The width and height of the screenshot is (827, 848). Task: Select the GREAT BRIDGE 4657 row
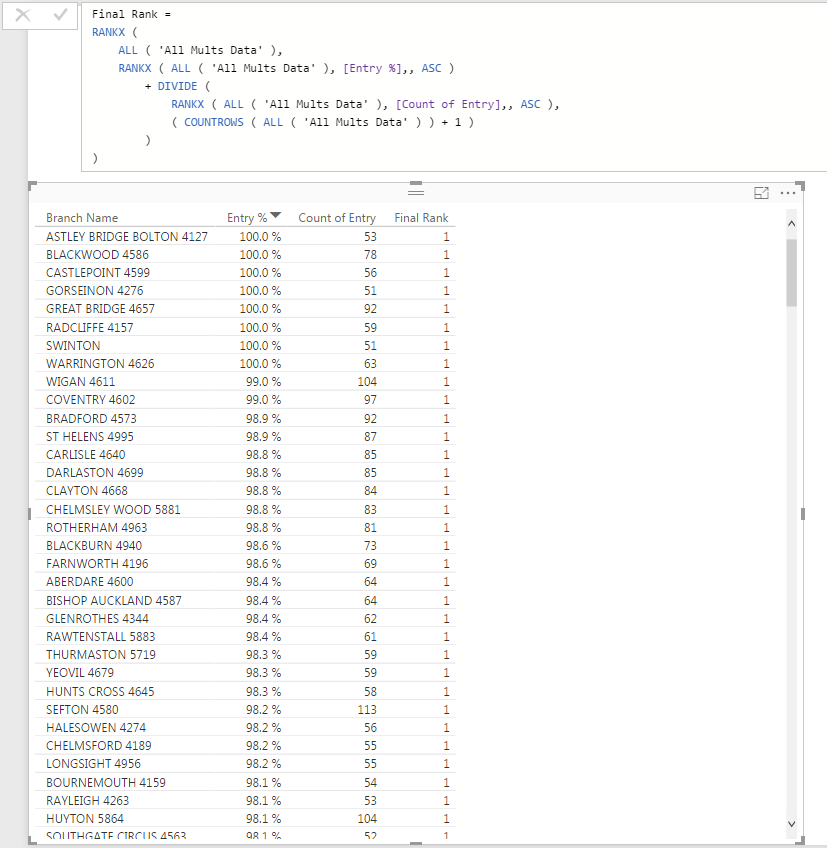[245, 309]
